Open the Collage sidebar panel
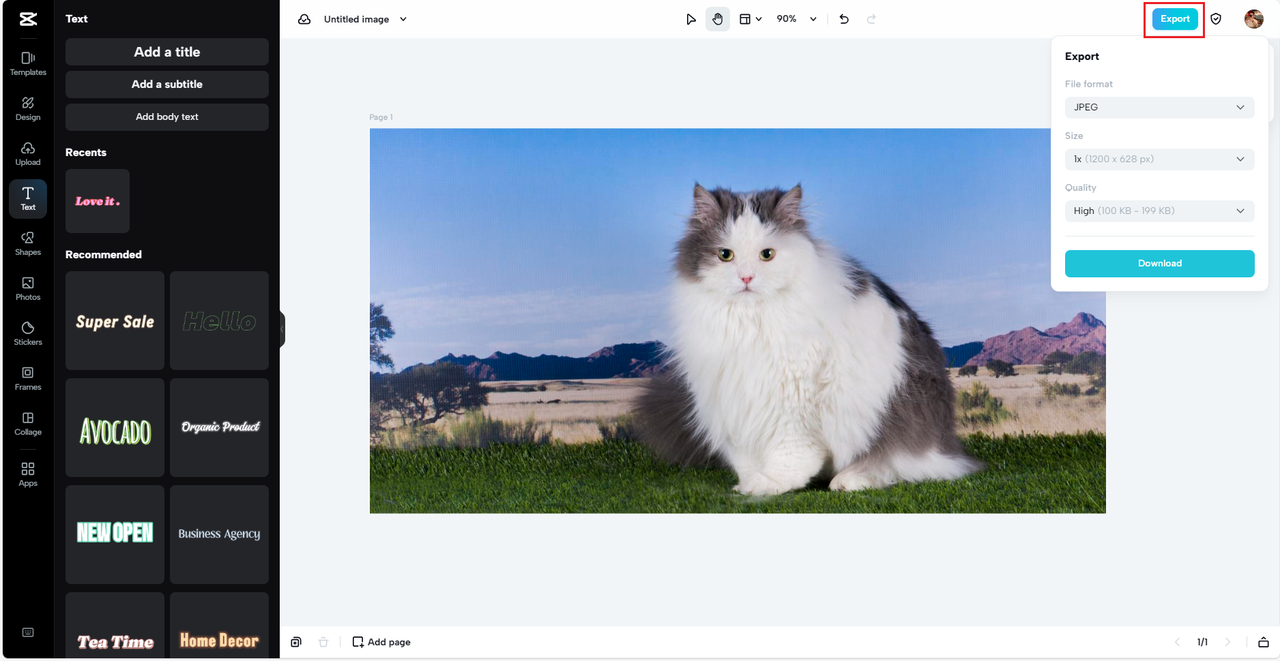The image size is (1280, 661). click(28, 424)
